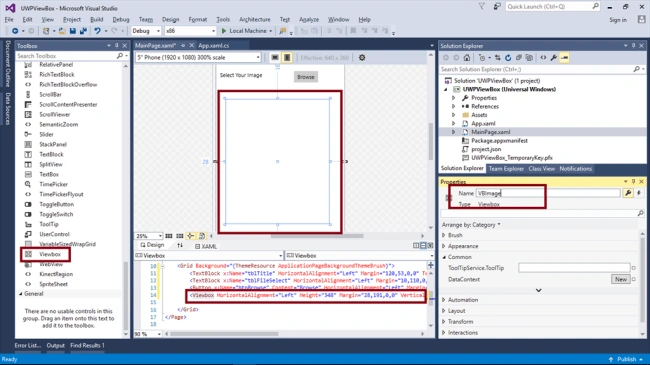Expand the Properties node in Solution Explorer
Viewport: 650px width, 365px height.
[x=454, y=98]
